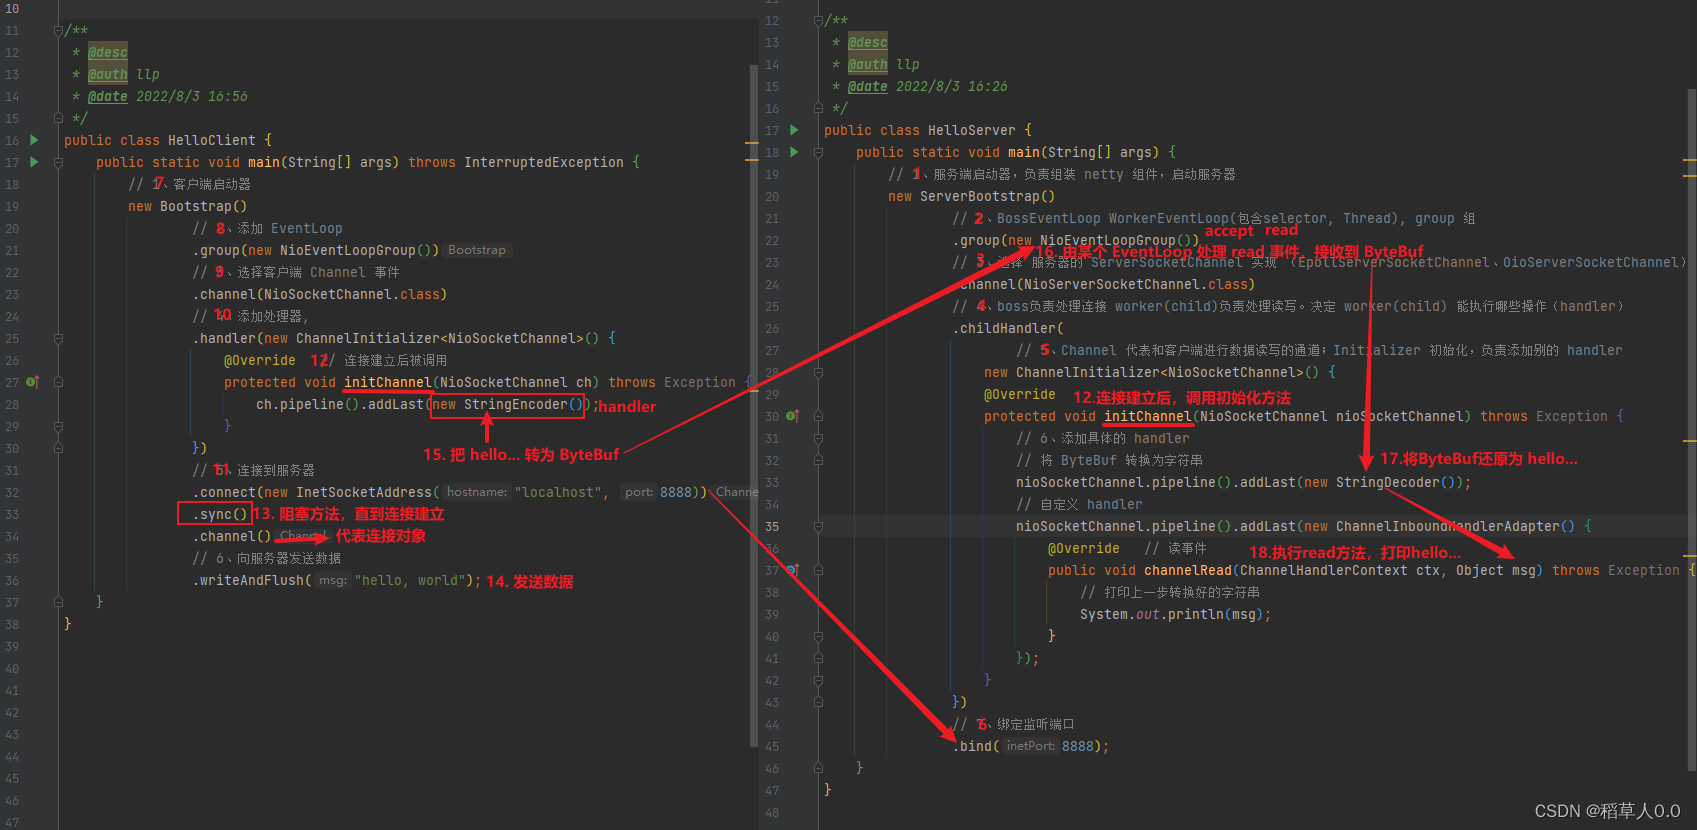Place cursor on HelloClient class name
Screen dimensions: 1697x830
coord(212,140)
